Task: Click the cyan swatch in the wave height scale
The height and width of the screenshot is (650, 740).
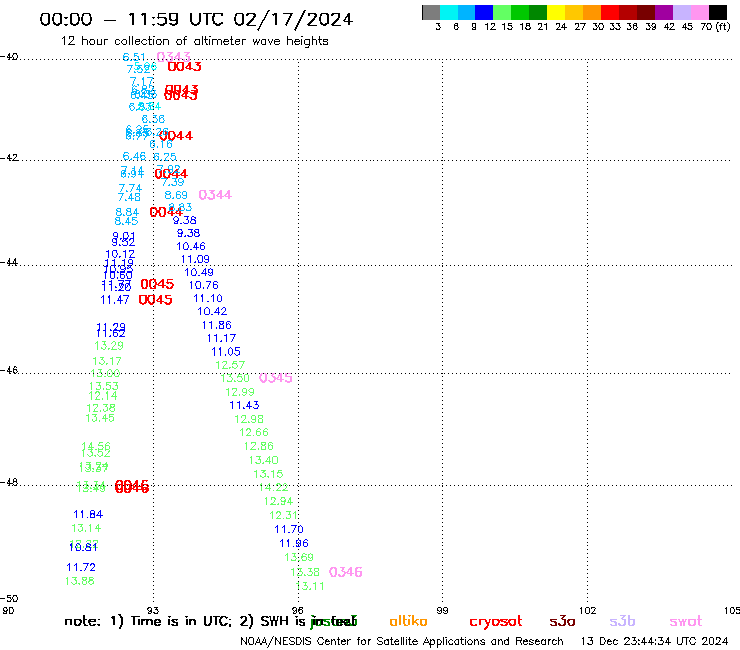Action: click(449, 12)
